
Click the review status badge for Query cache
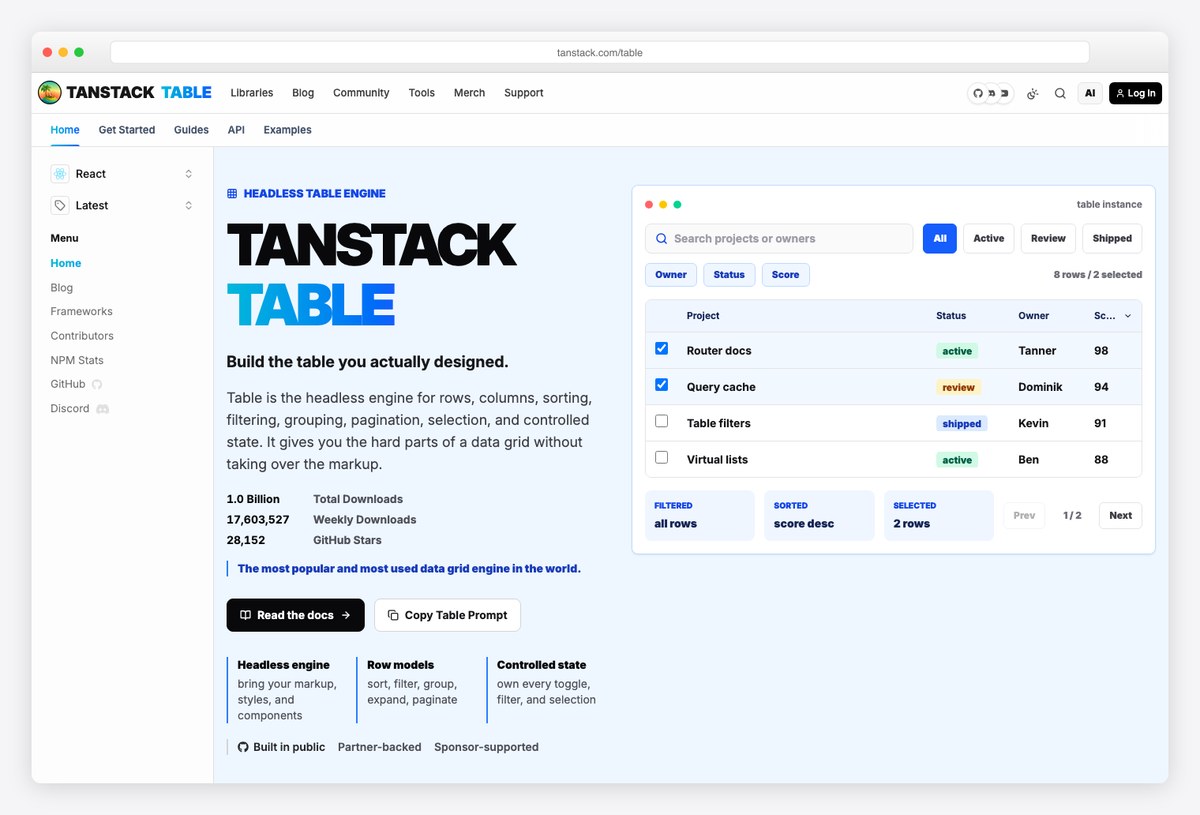pyautogui.click(x=958, y=387)
